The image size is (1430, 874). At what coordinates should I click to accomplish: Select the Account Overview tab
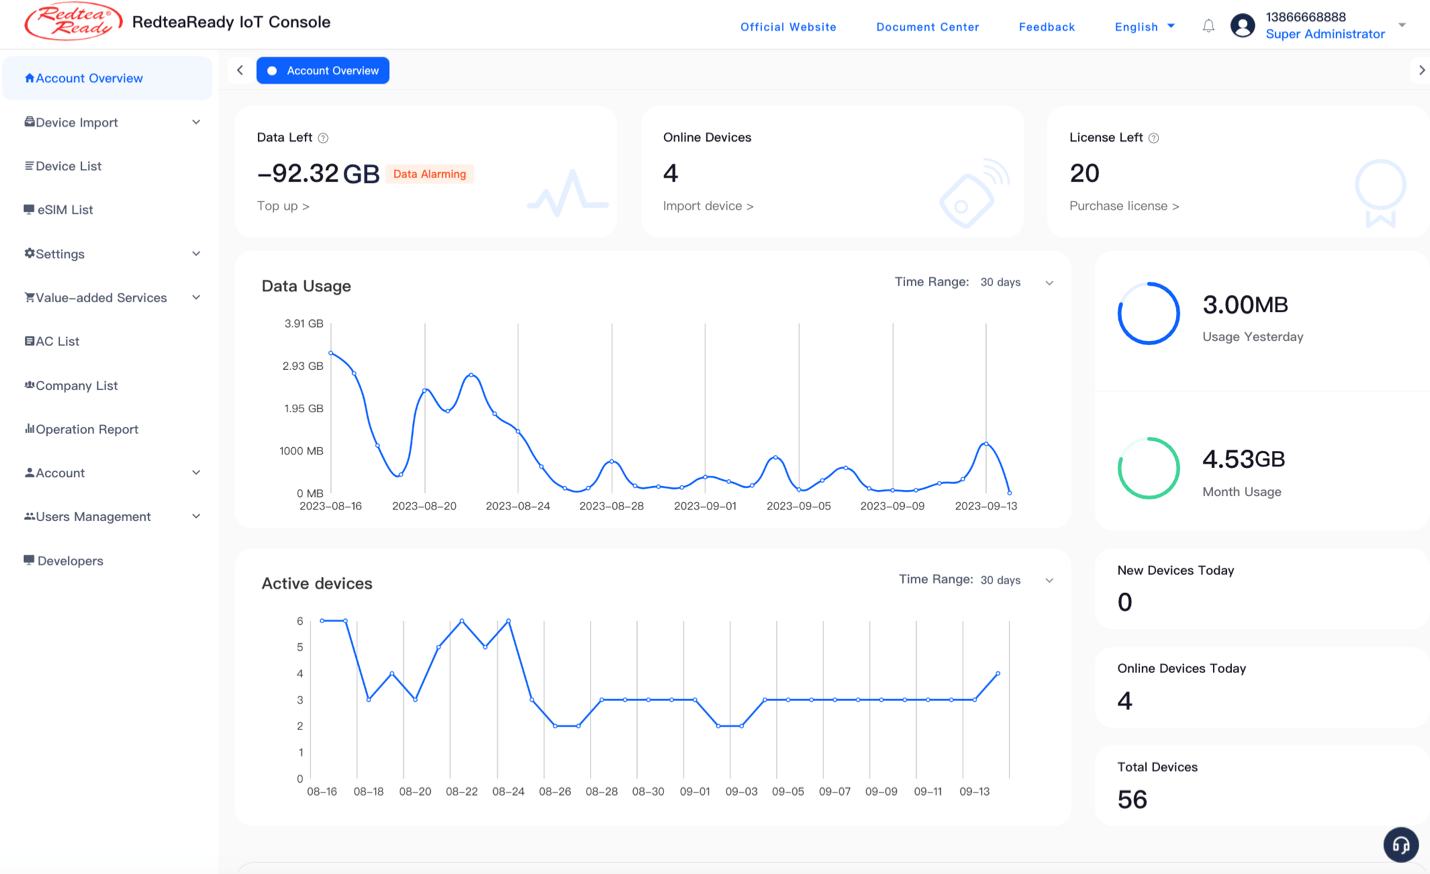point(323,71)
